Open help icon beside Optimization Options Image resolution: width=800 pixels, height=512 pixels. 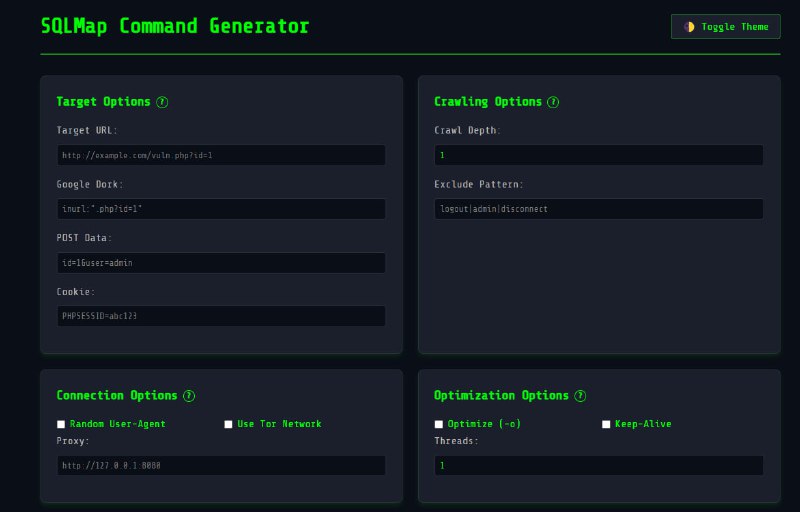[580, 396]
